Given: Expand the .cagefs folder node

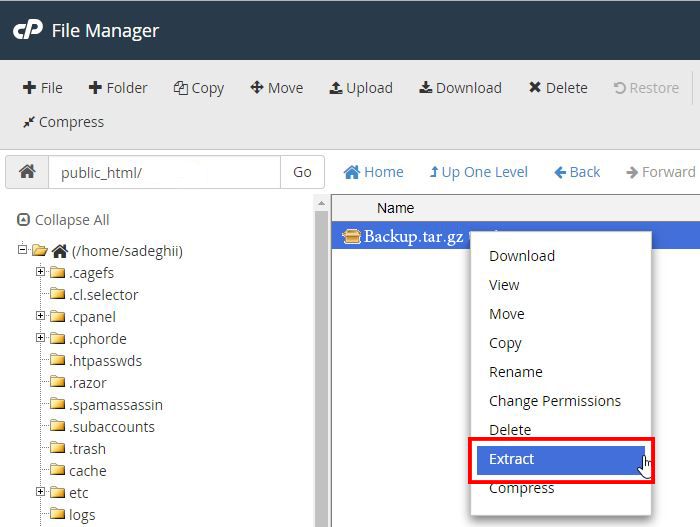Looking at the screenshot, I should coord(40,272).
